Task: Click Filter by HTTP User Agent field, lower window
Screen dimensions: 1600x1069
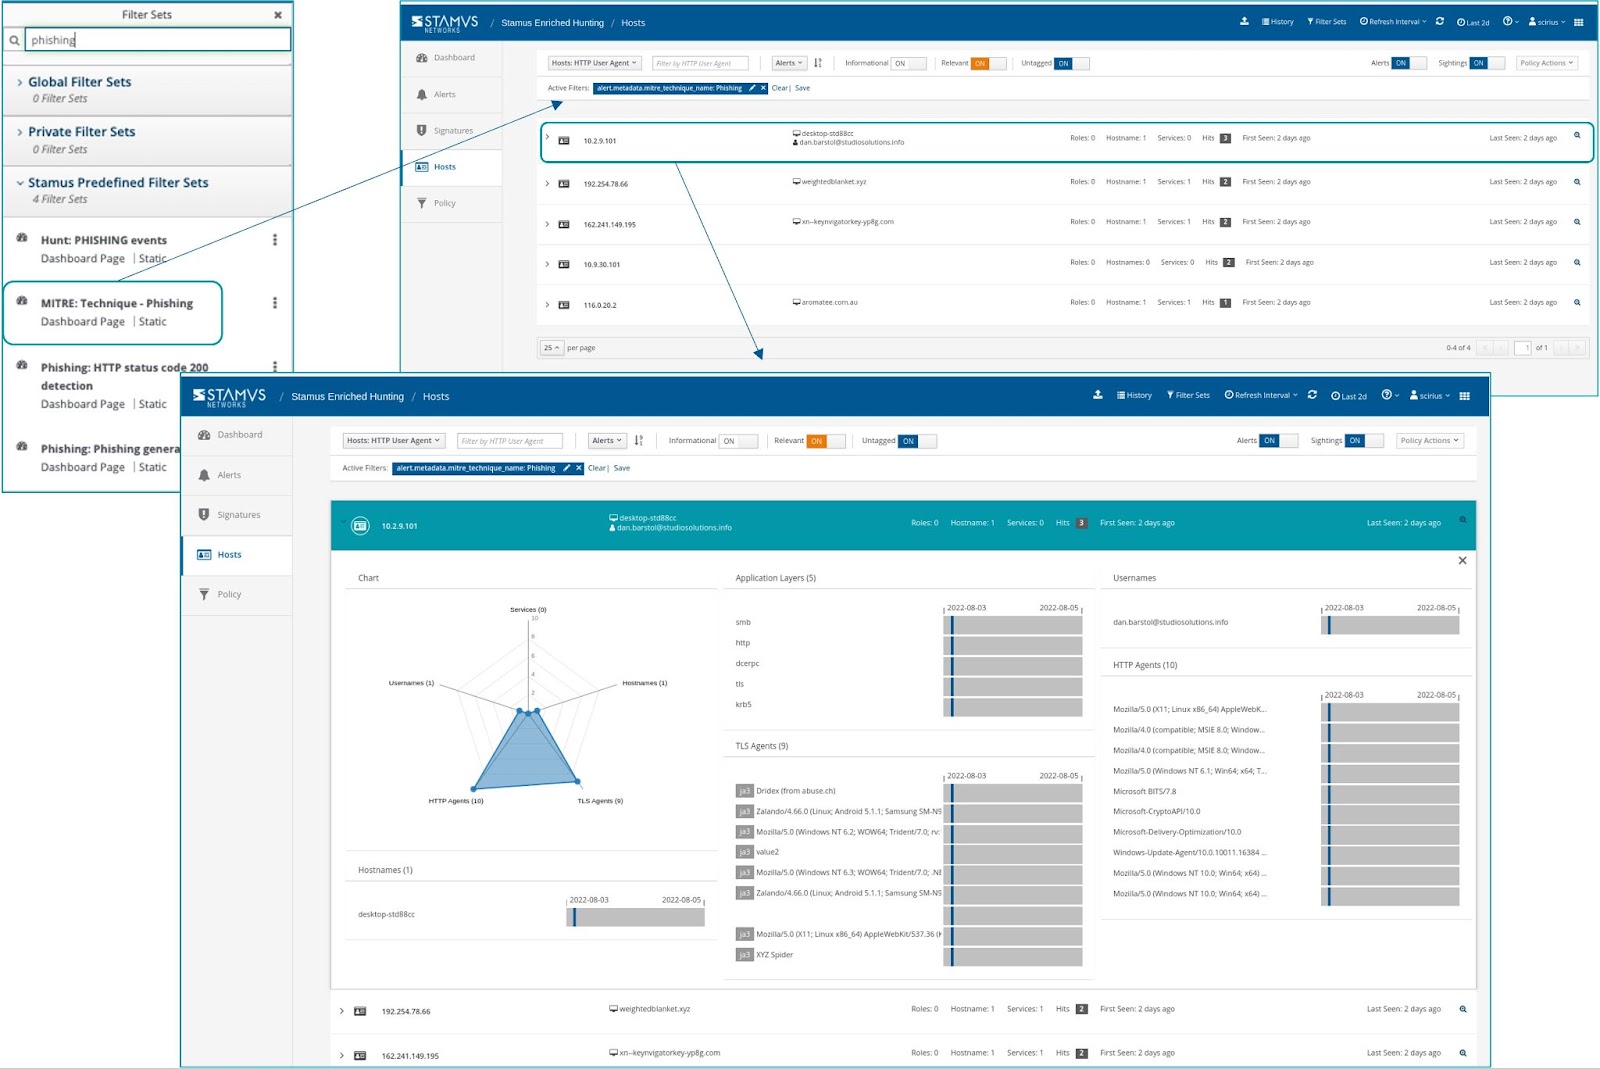Action: click(510, 441)
